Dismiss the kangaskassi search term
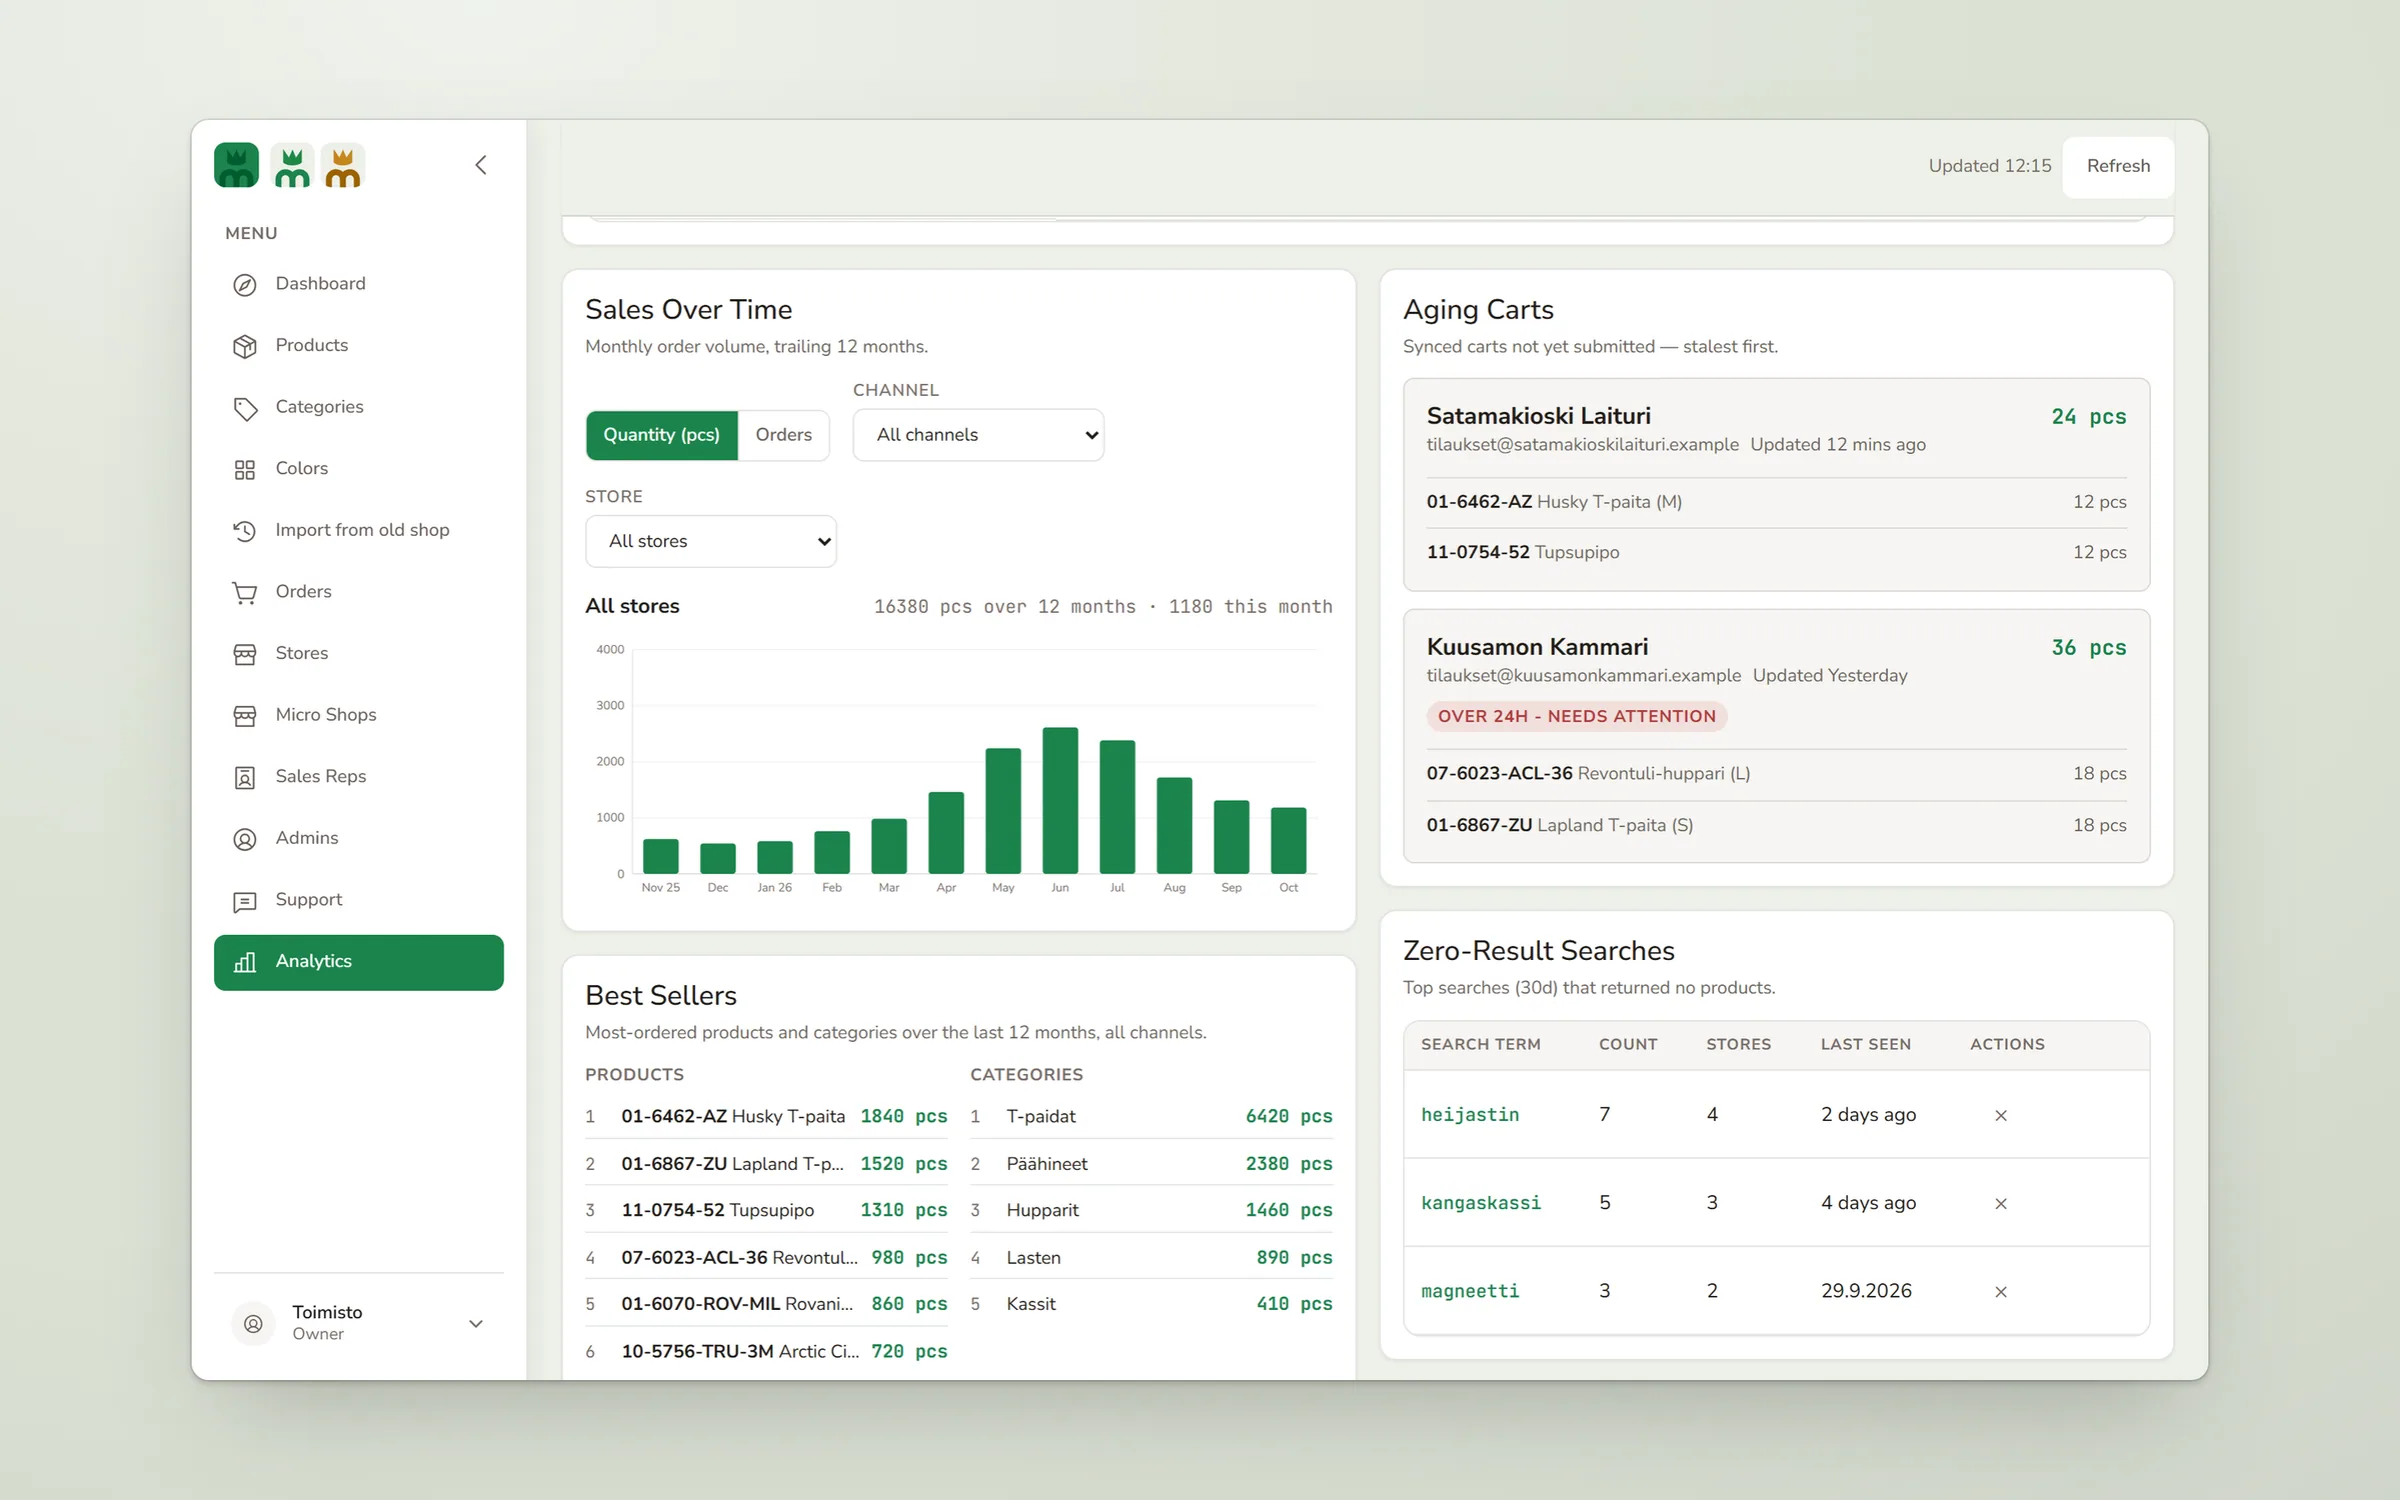 click(2001, 1203)
